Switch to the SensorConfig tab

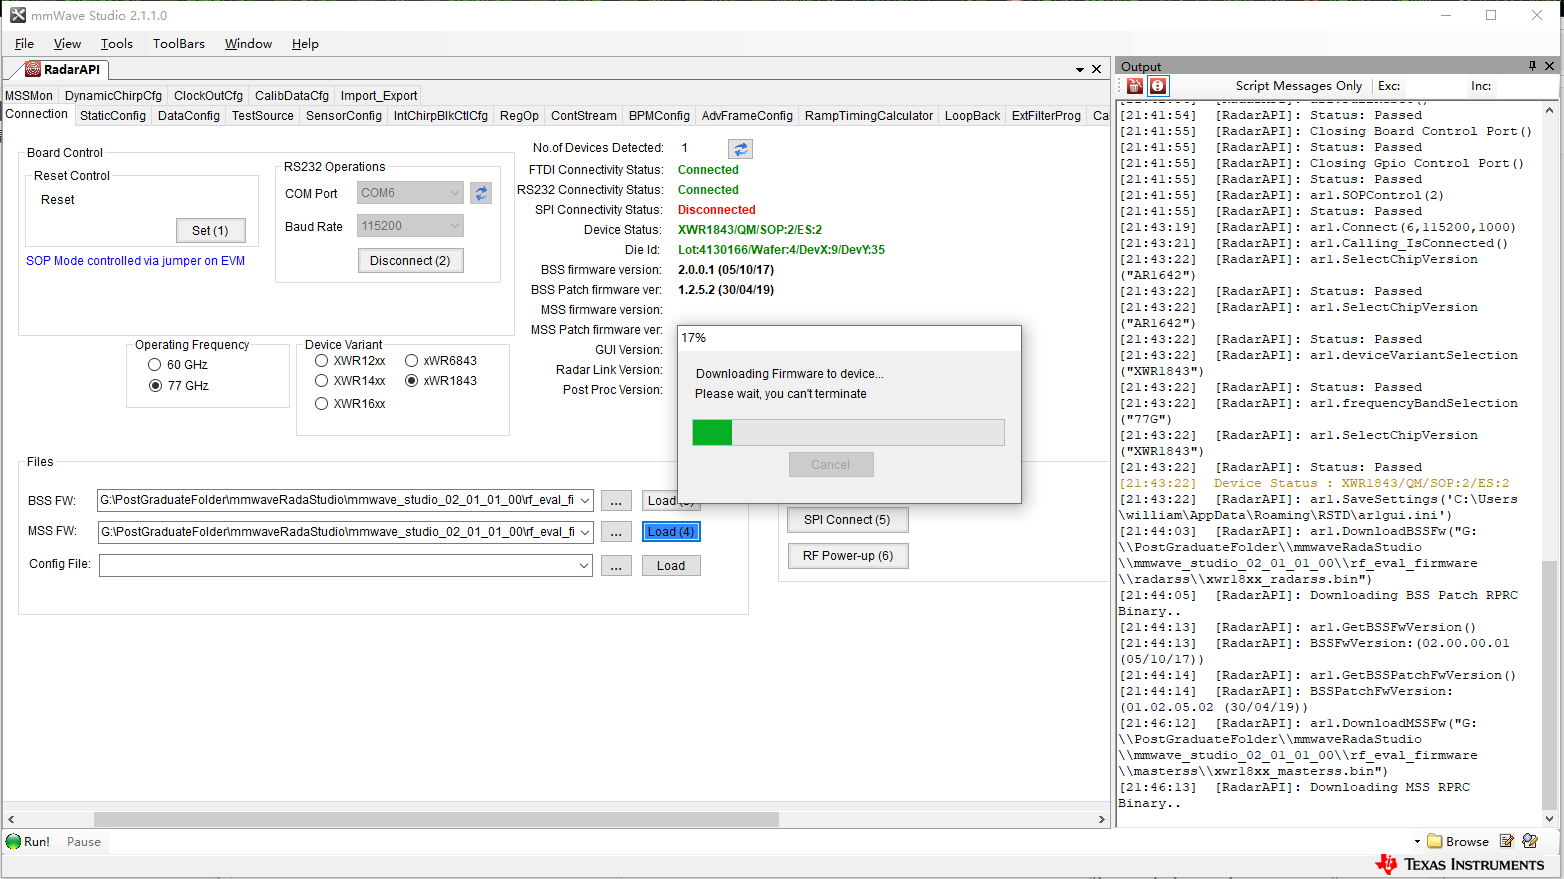[344, 116]
